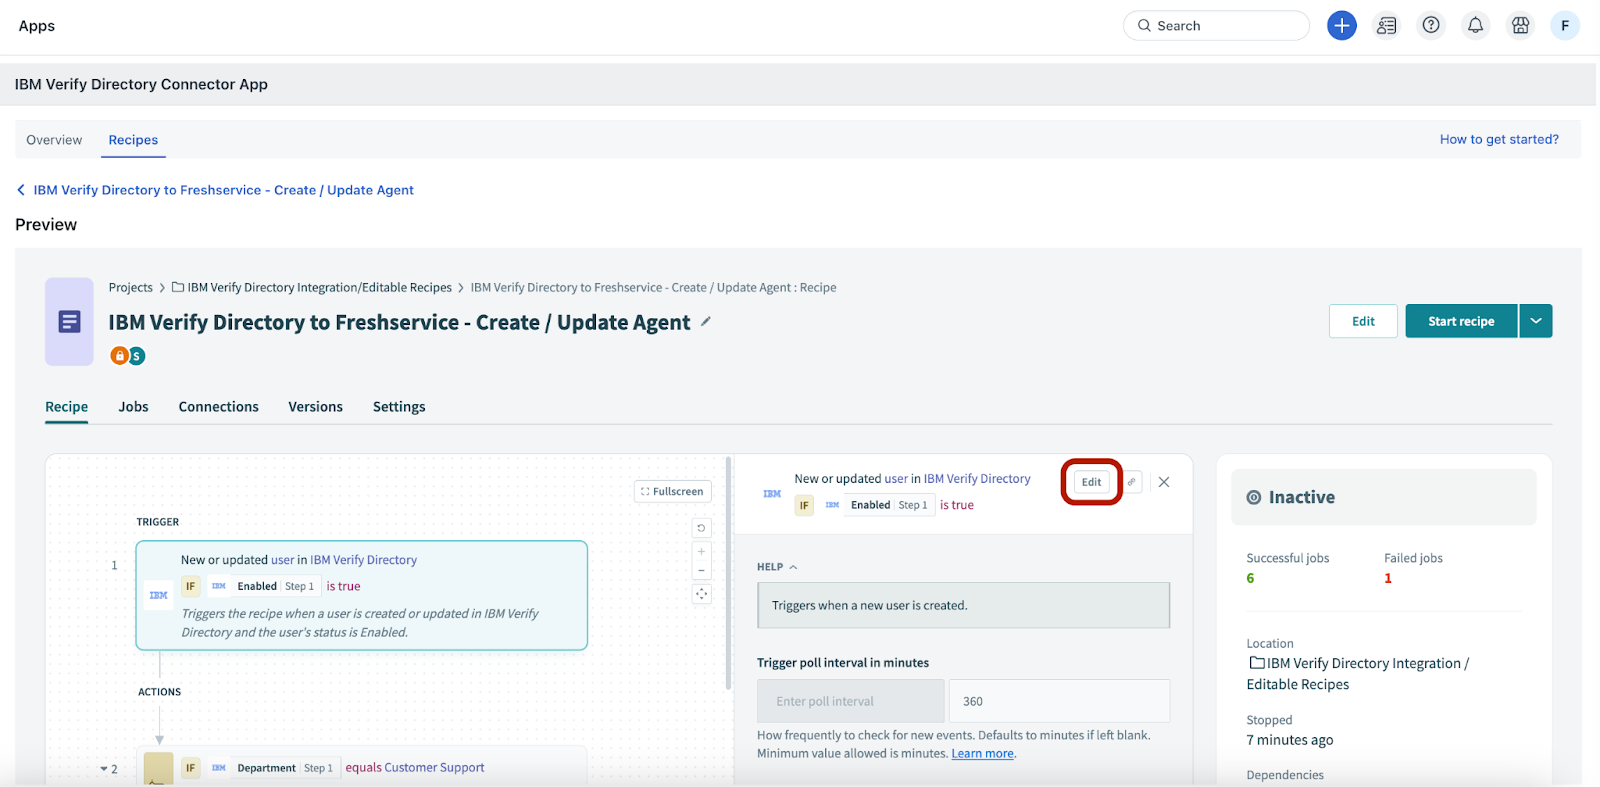Click the back arrow beside recipe breadcrumb
Screen dimensions: 1600x787
[x=21, y=190]
